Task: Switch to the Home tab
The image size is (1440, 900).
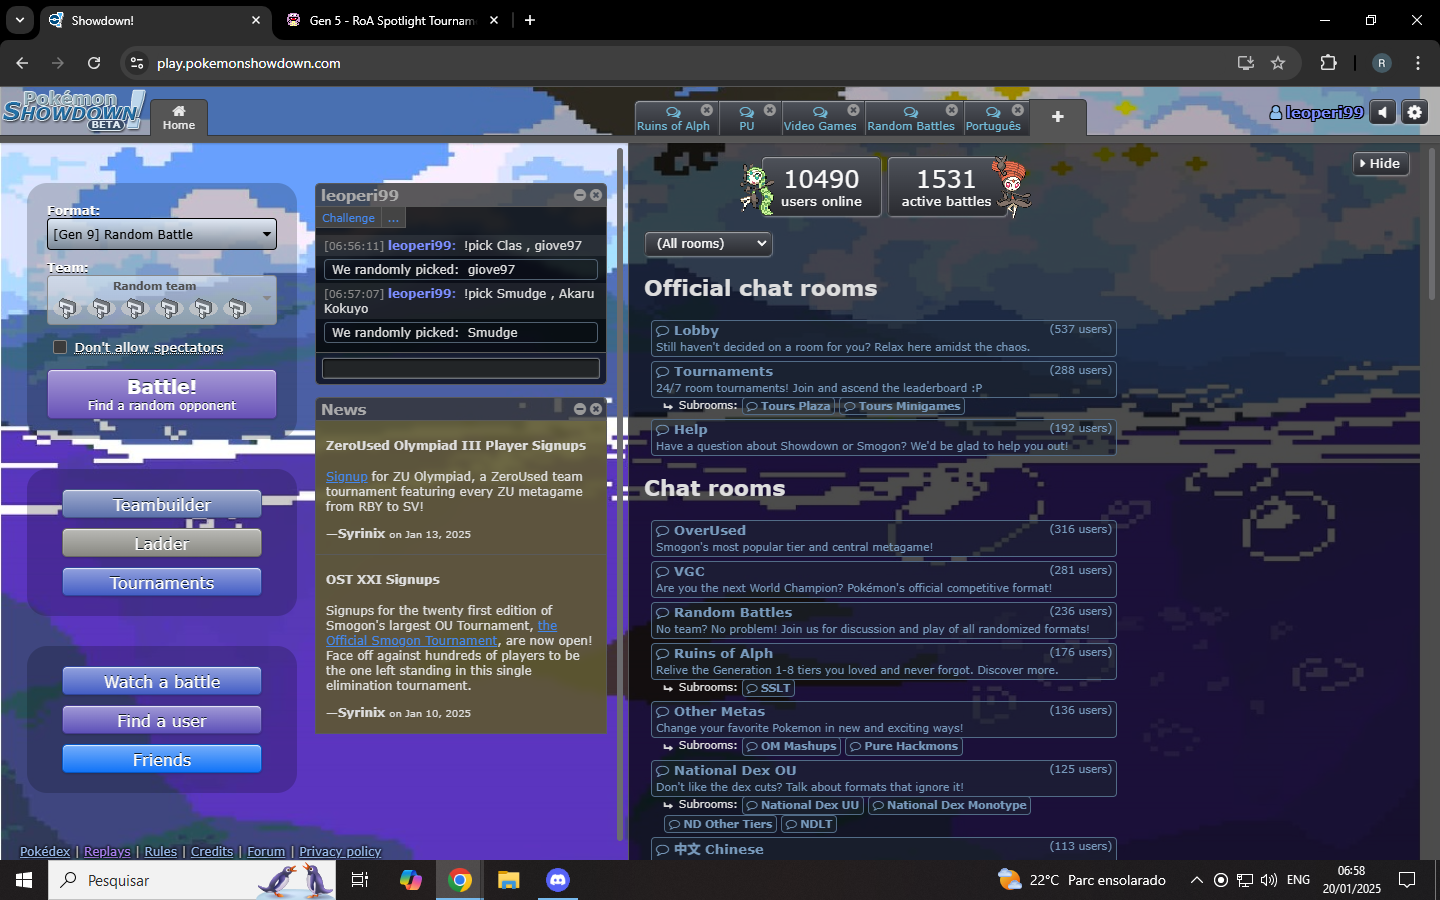Action: (x=179, y=117)
